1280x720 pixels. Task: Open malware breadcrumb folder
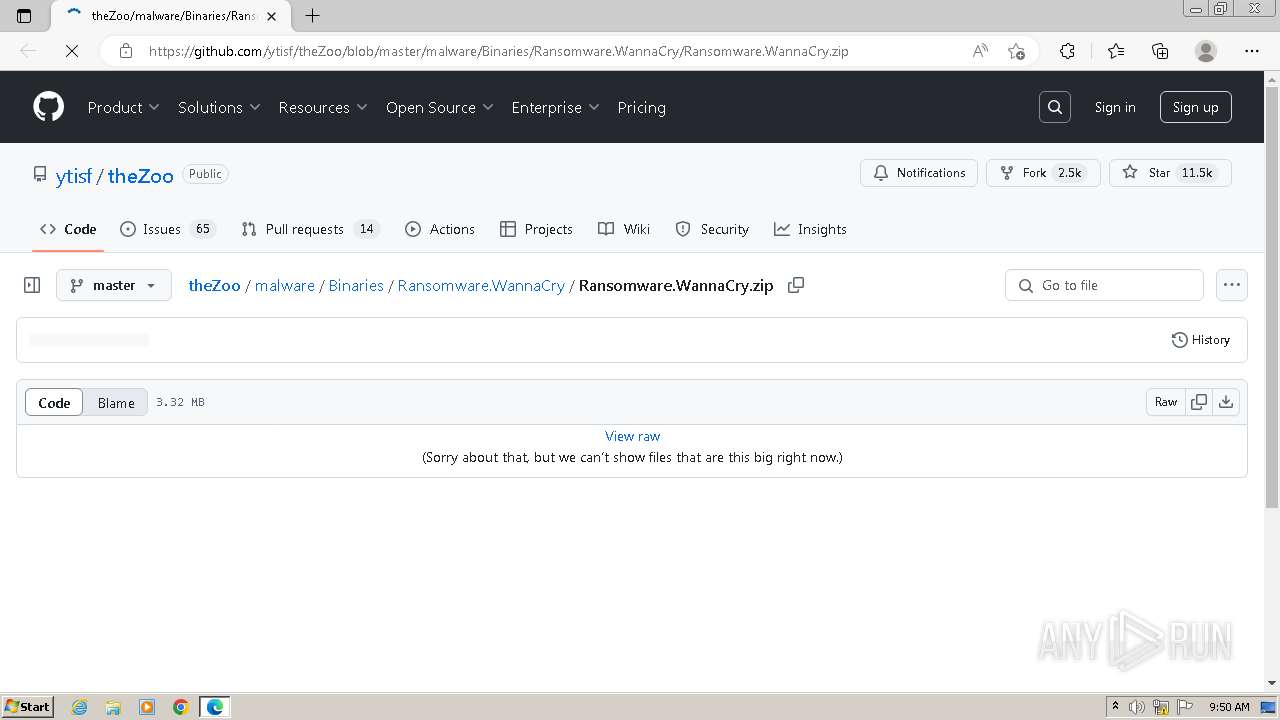285,285
